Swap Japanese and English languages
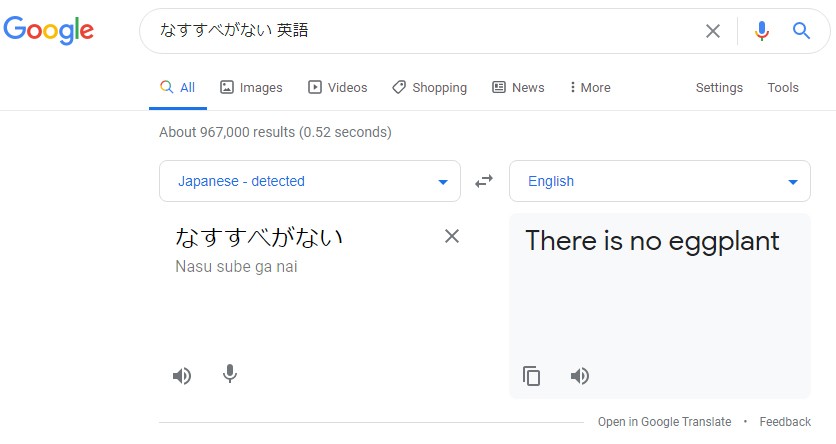Image resolution: width=836 pixels, height=444 pixels. tap(484, 181)
